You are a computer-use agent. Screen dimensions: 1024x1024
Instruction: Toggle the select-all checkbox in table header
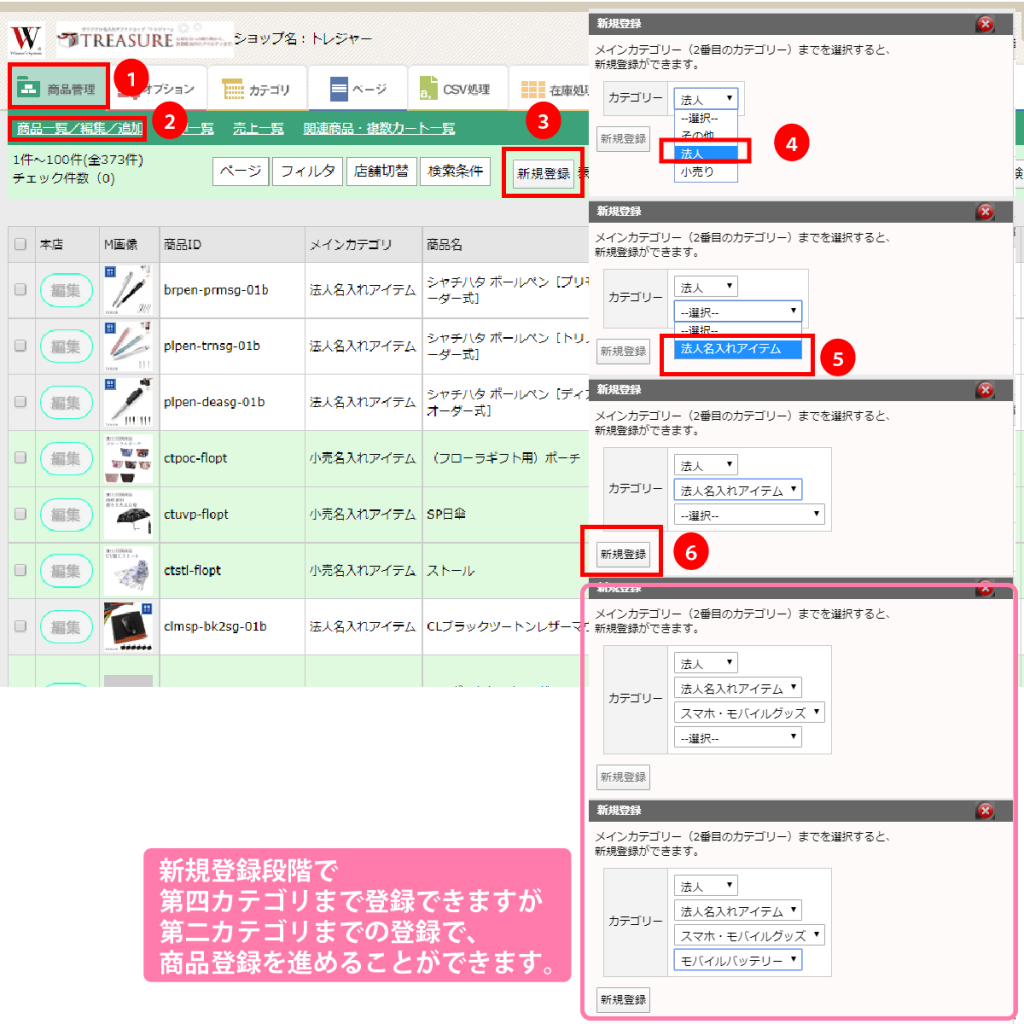point(20,244)
